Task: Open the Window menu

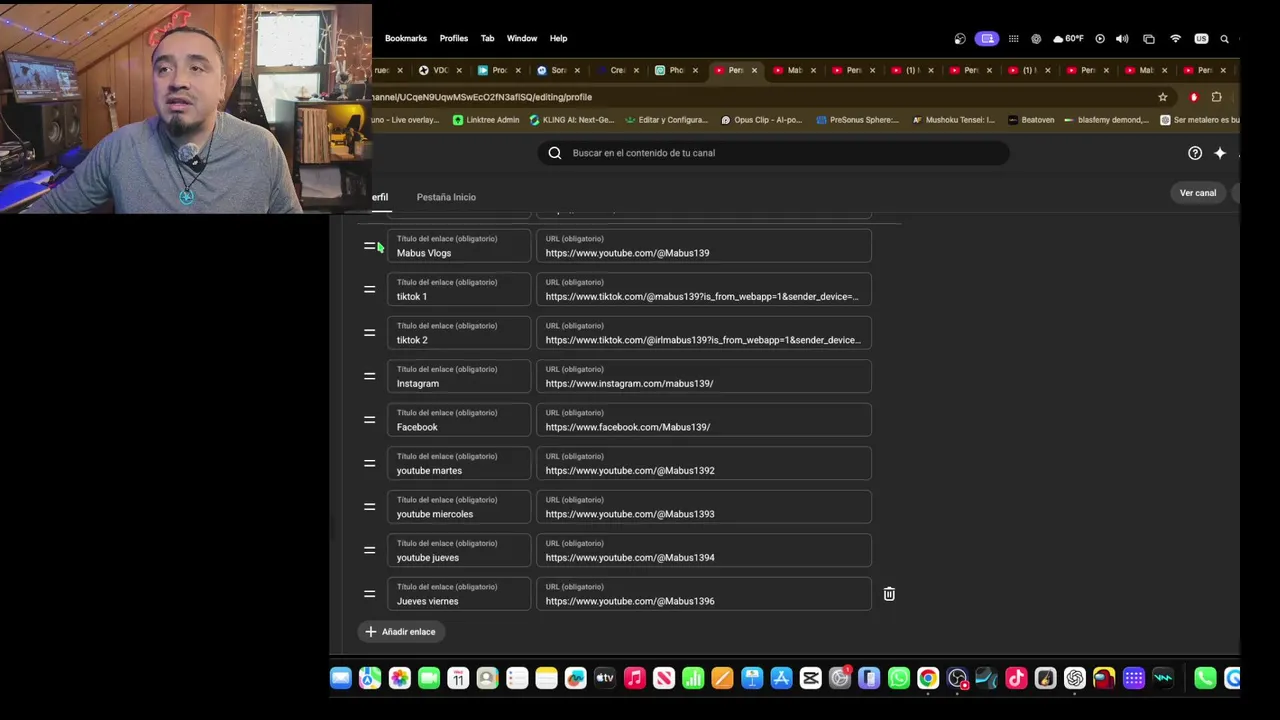Action: tap(522, 38)
